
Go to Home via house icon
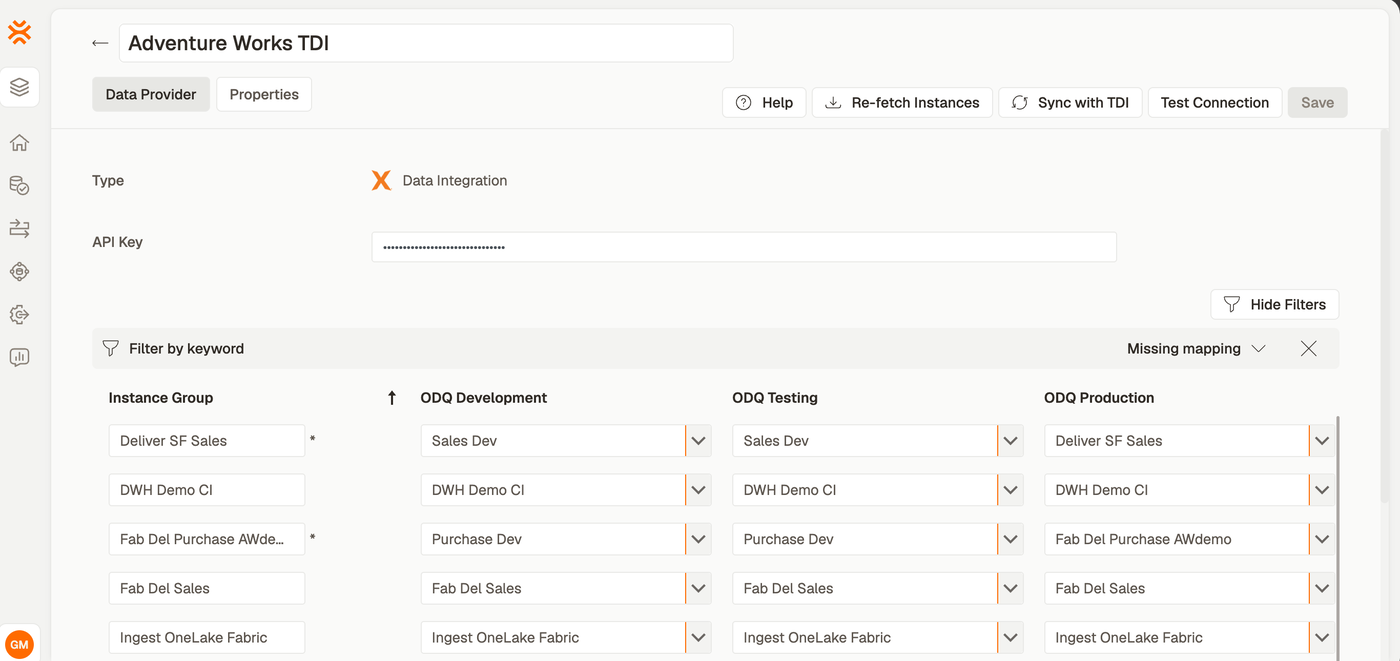pos(19,143)
